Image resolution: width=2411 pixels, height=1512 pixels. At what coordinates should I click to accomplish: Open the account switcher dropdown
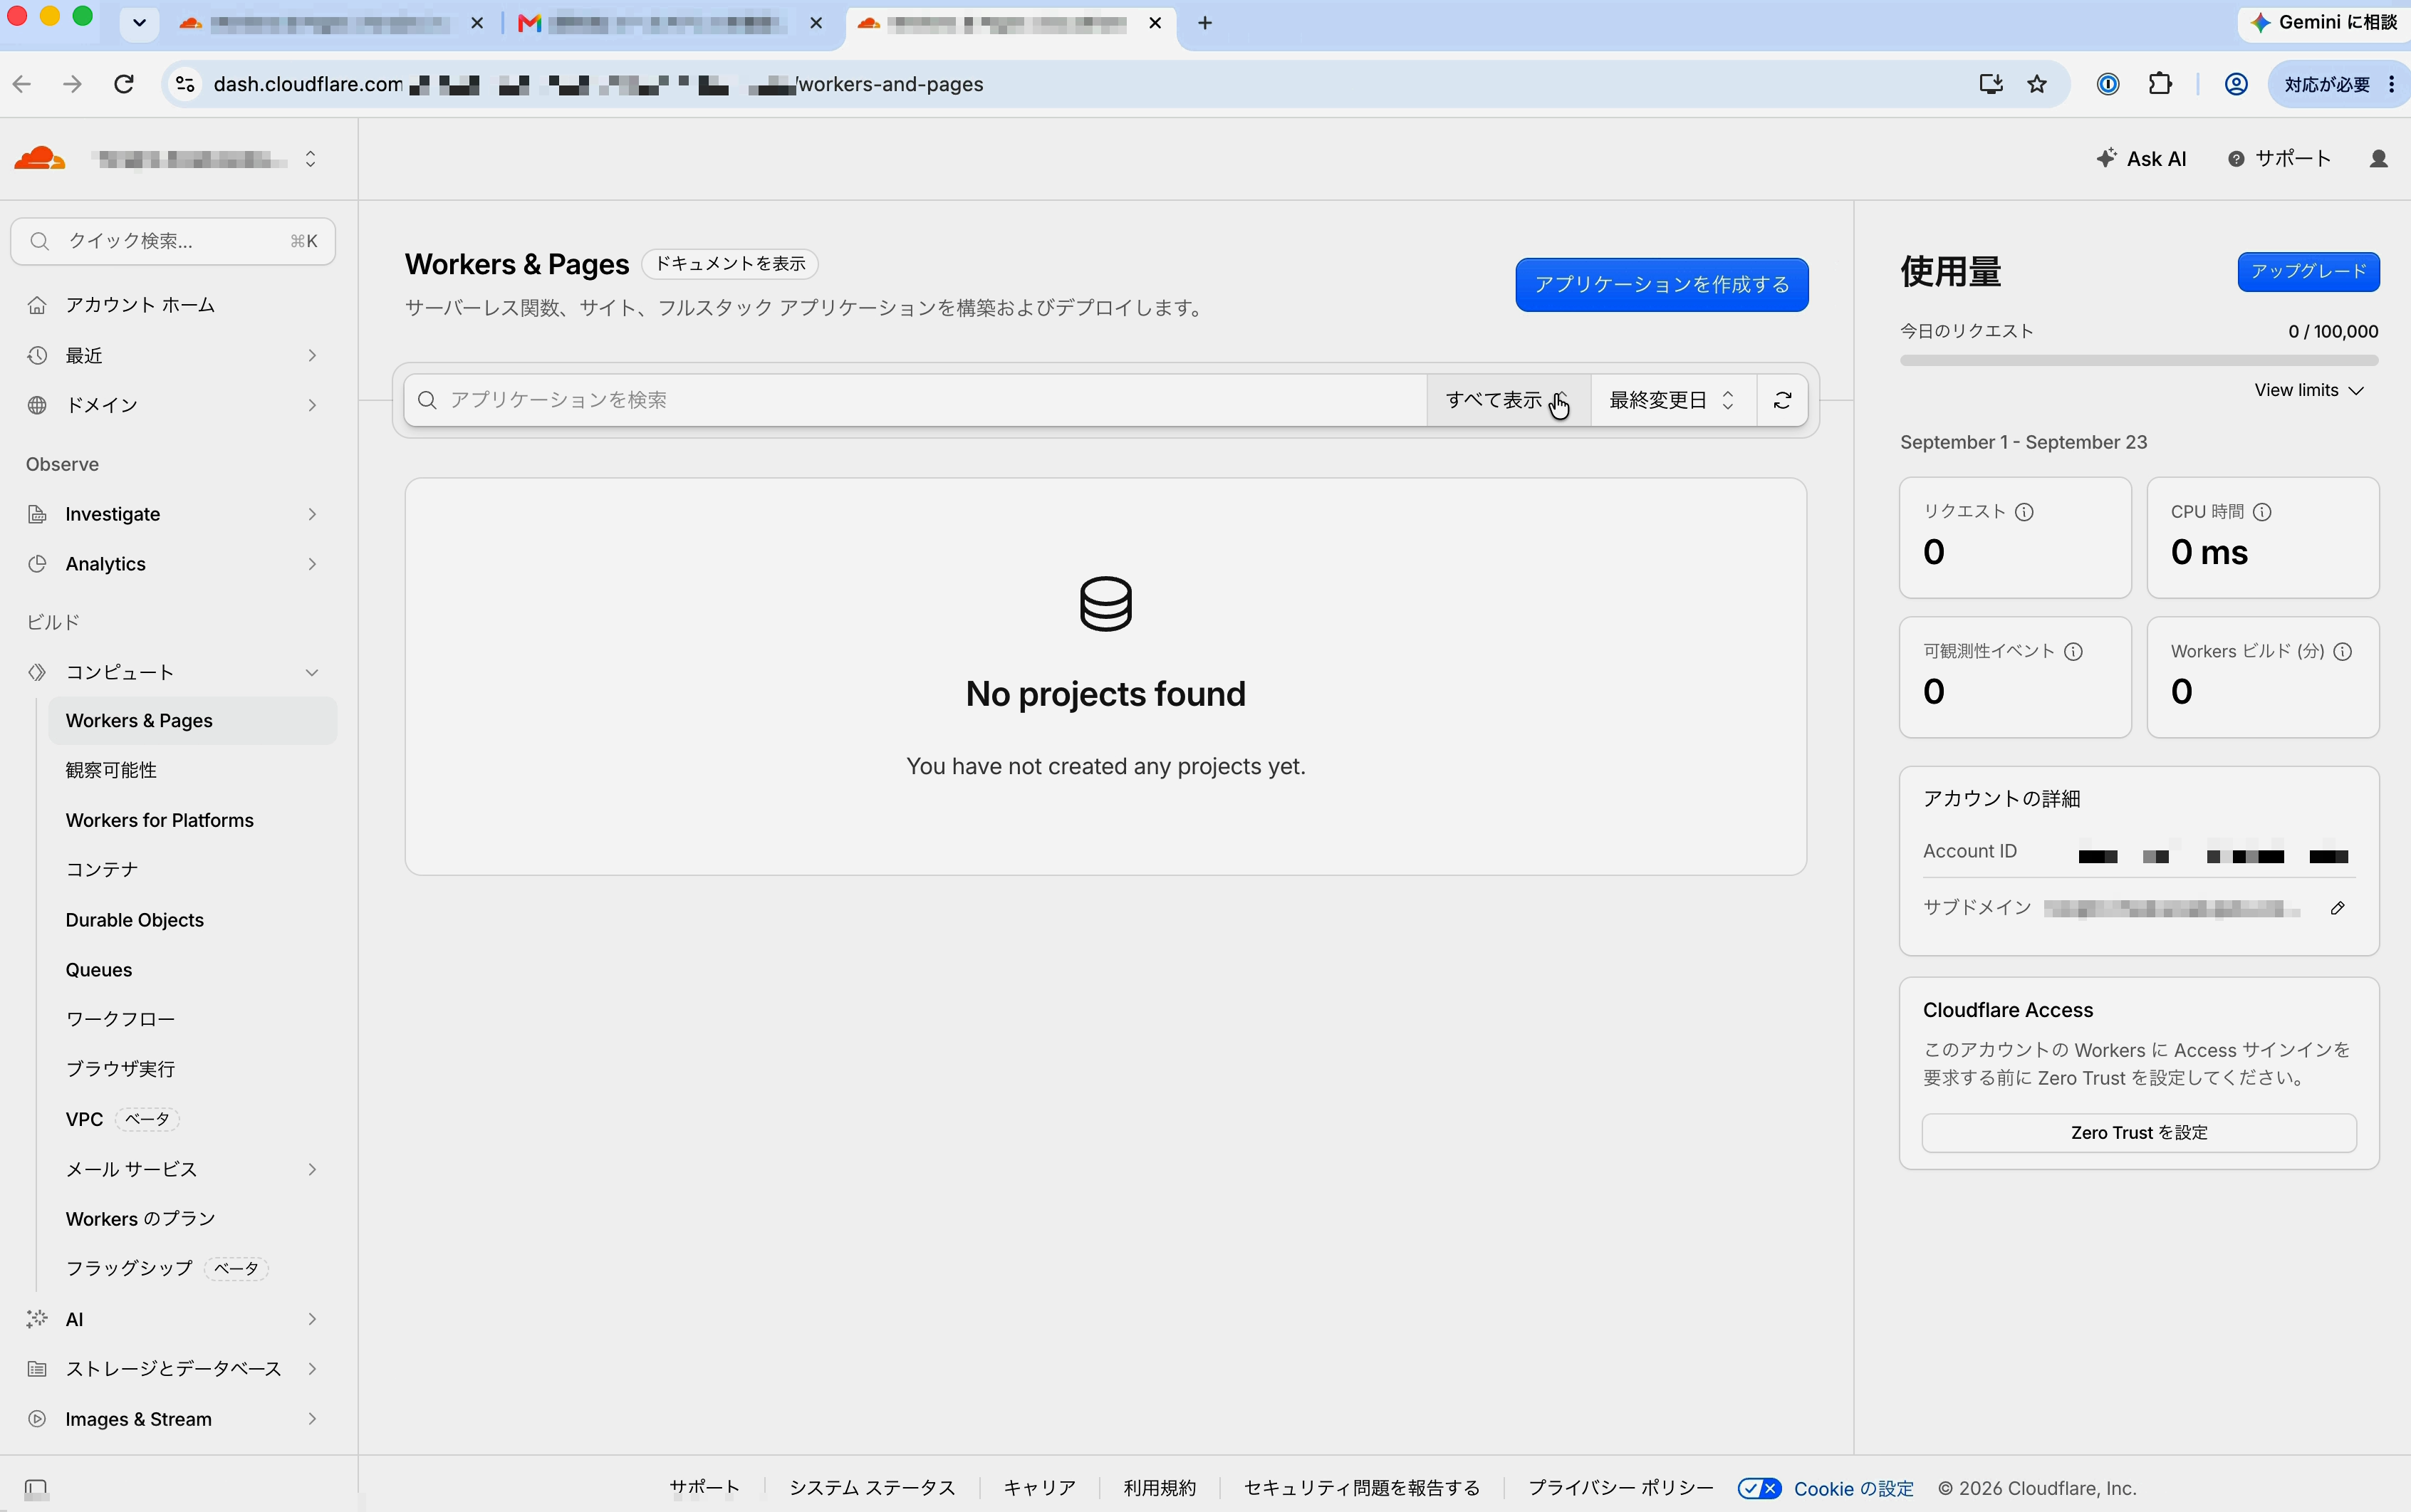click(310, 159)
